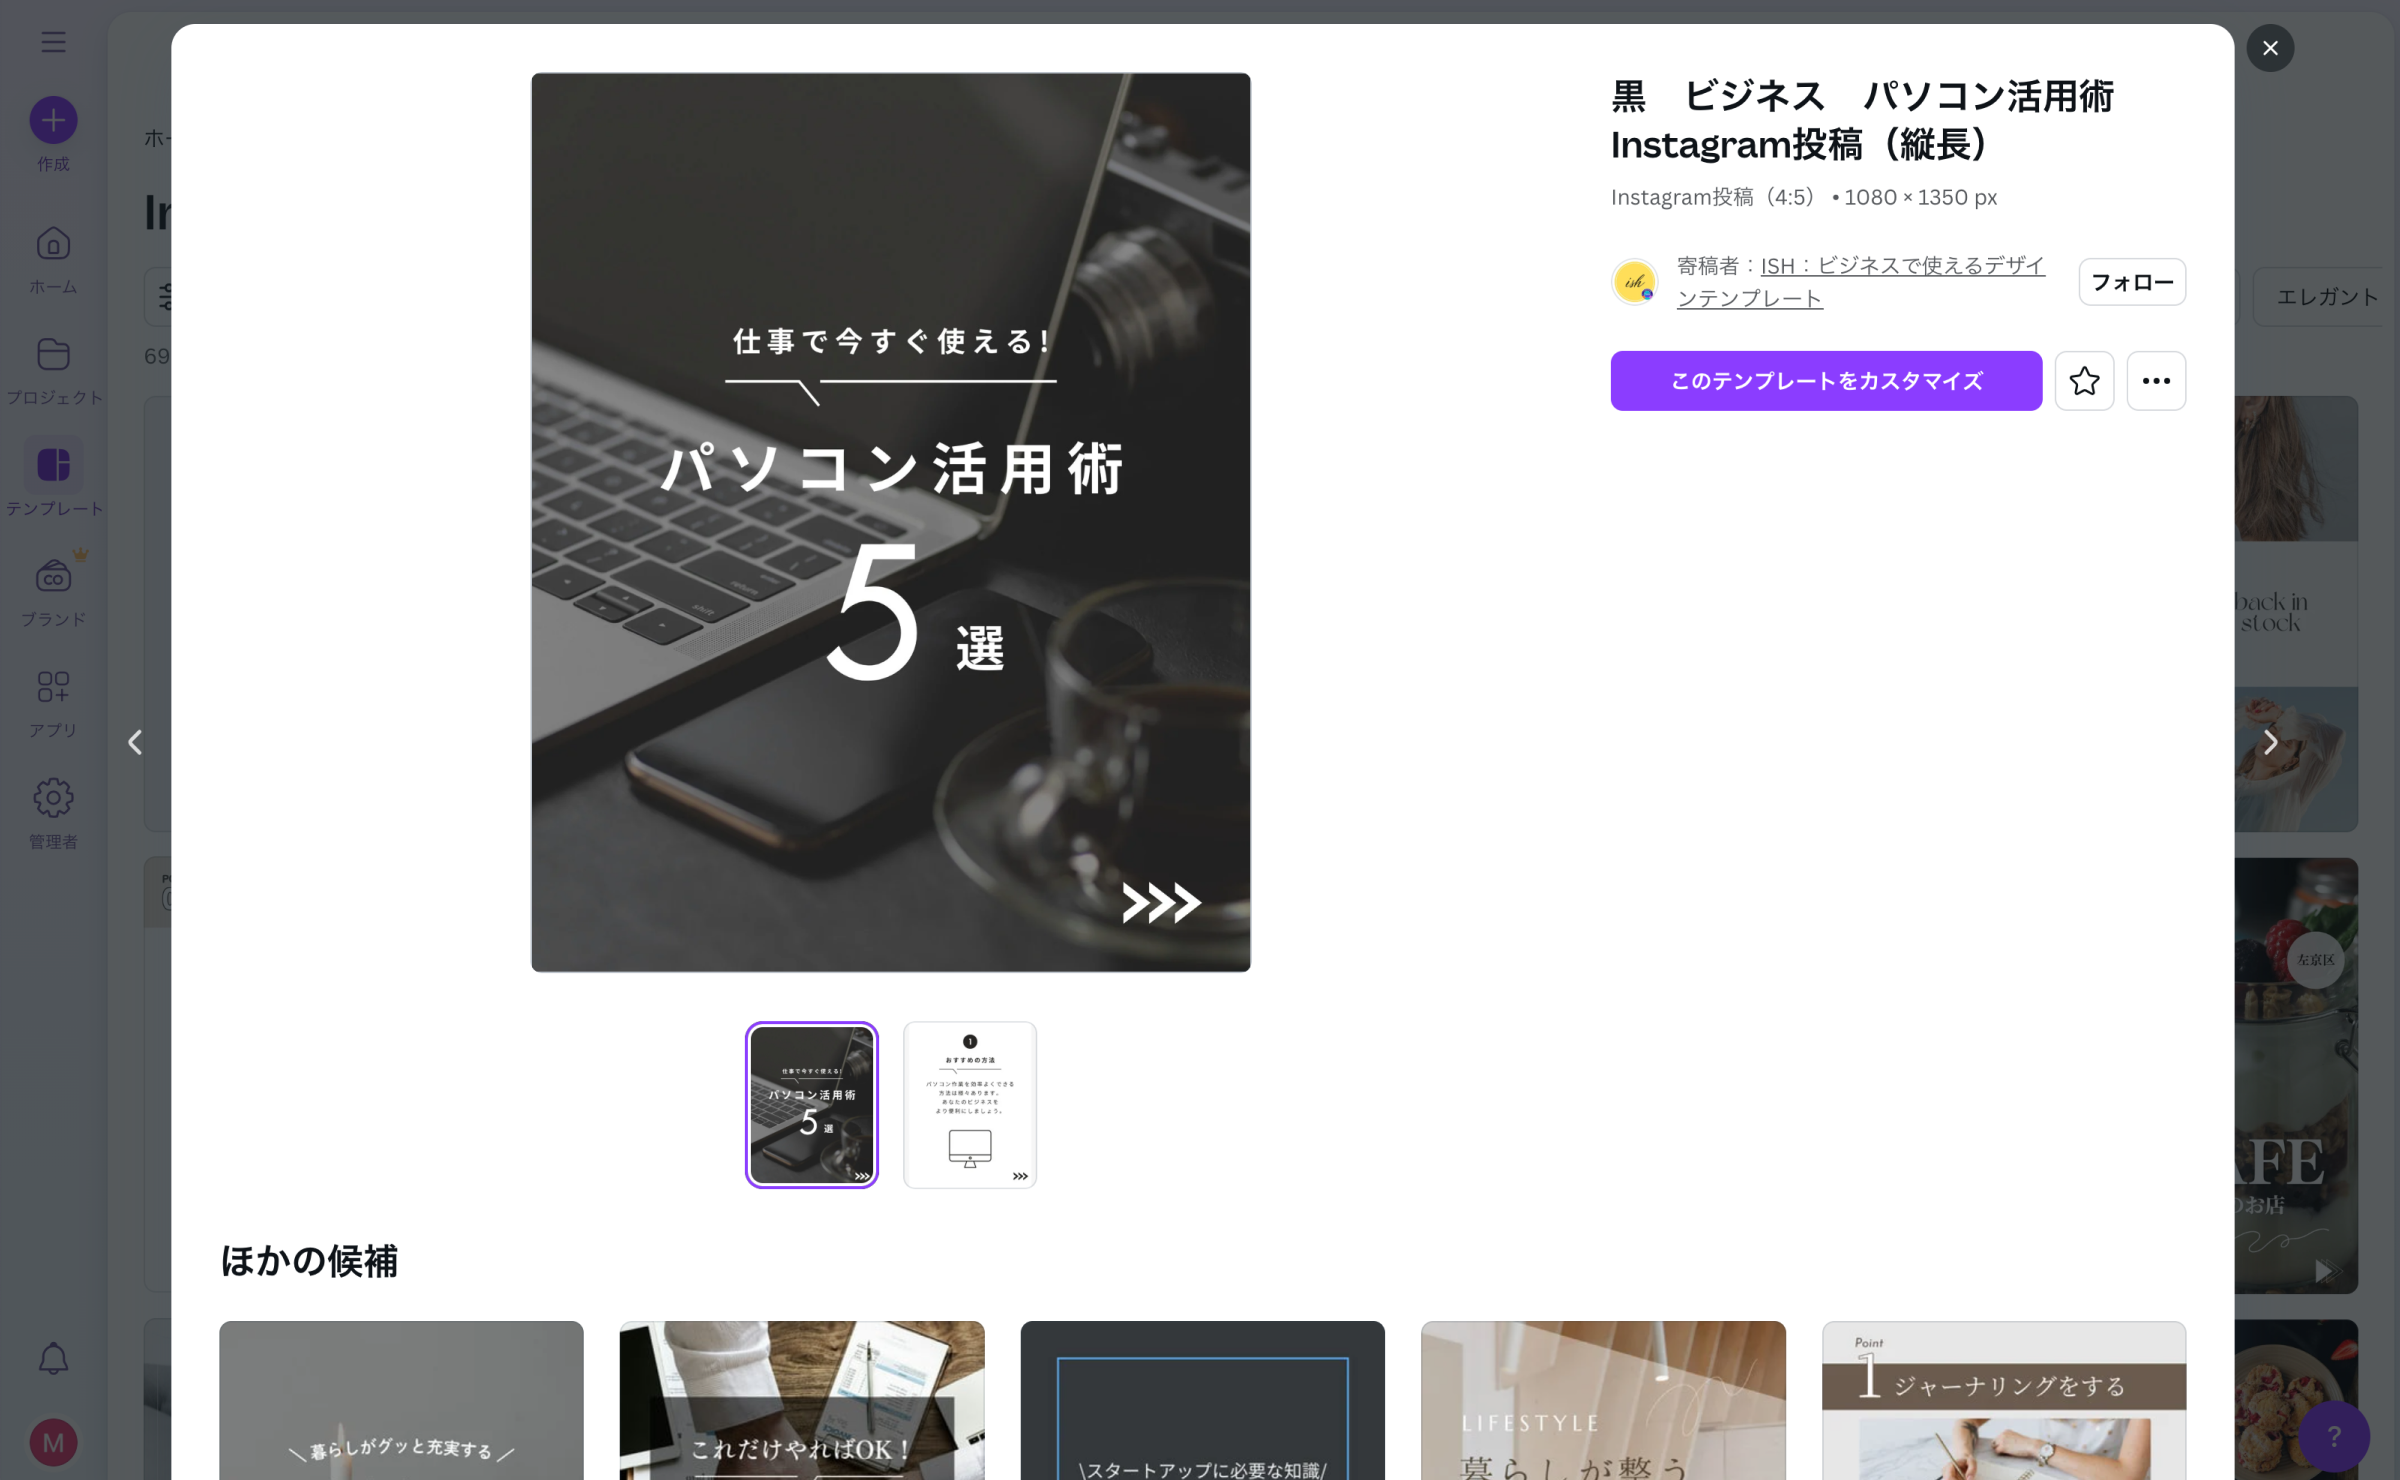The width and height of the screenshot is (2400, 1480).
Task: Click the ISH contributor avatar
Action: point(1635,282)
